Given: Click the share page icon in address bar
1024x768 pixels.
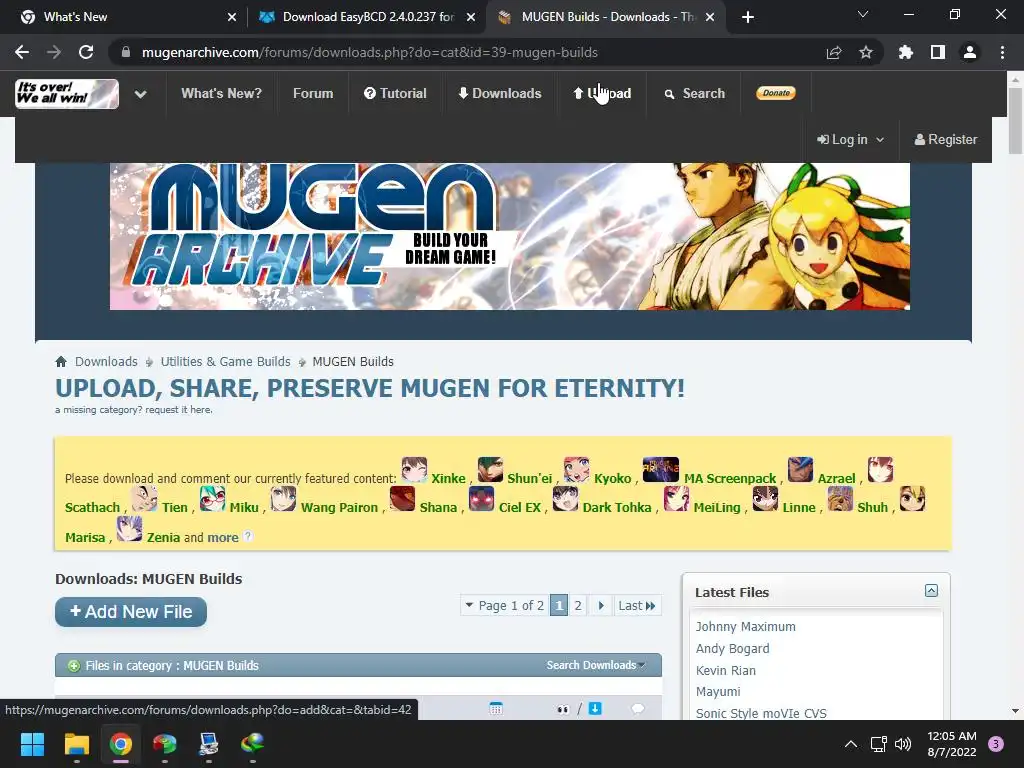Looking at the screenshot, I should 834,52.
